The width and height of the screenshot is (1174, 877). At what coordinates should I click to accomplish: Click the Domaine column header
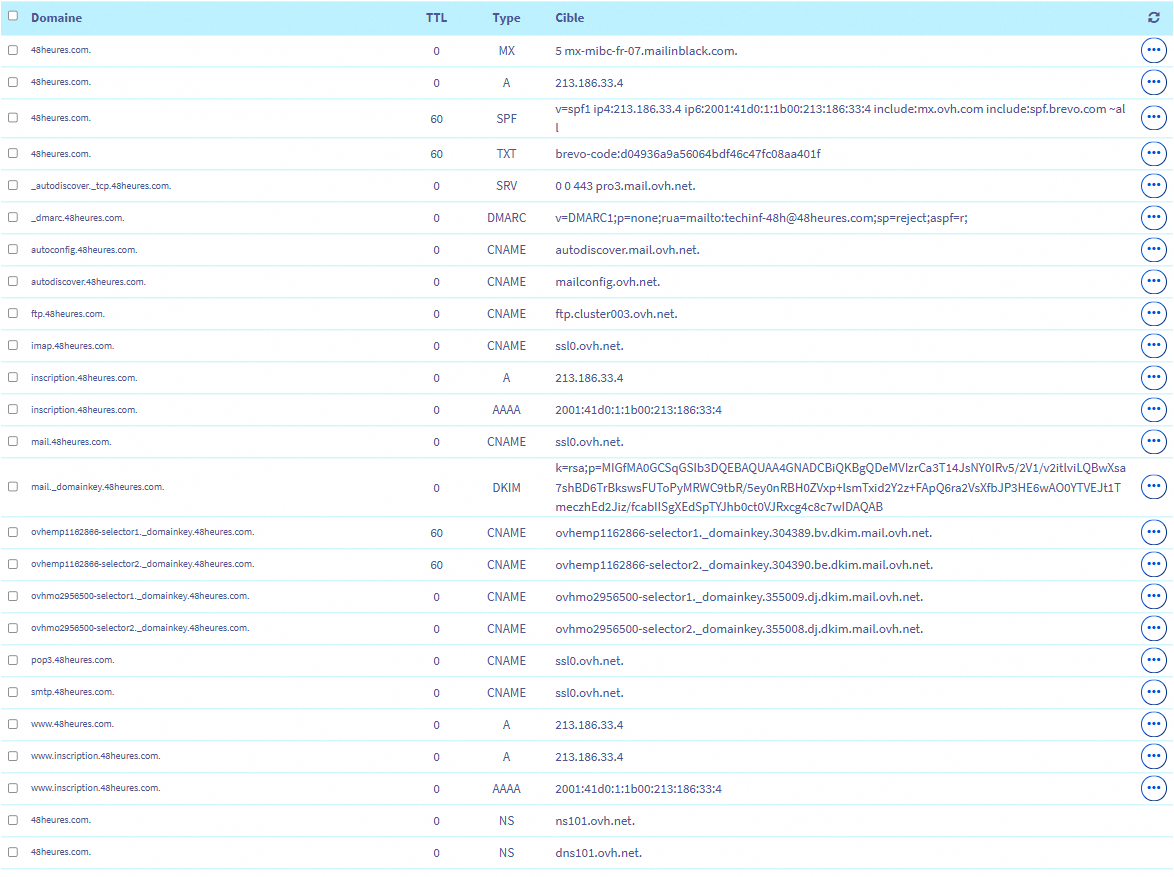(x=57, y=18)
